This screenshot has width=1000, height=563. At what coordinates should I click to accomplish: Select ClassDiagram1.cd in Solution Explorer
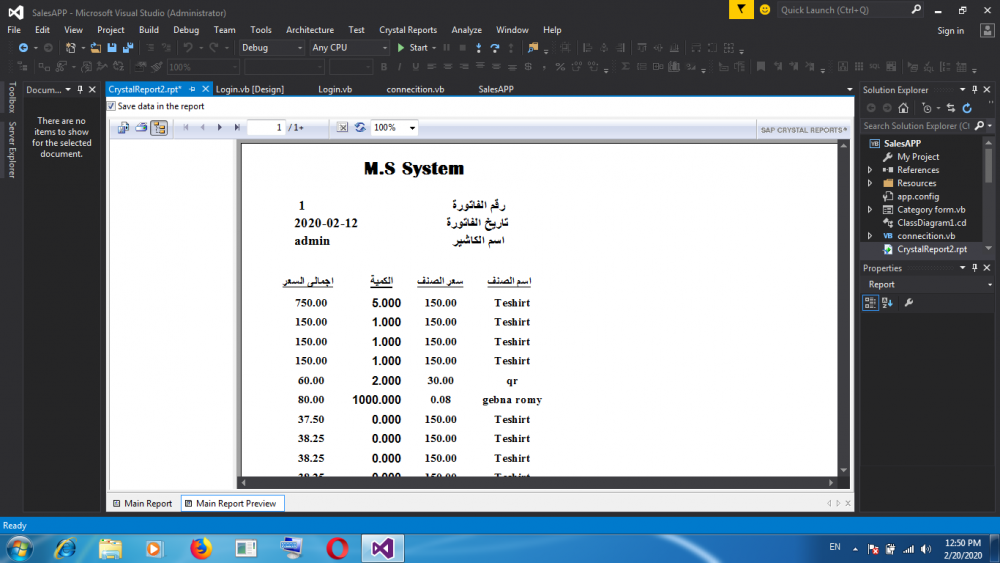(931, 223)
